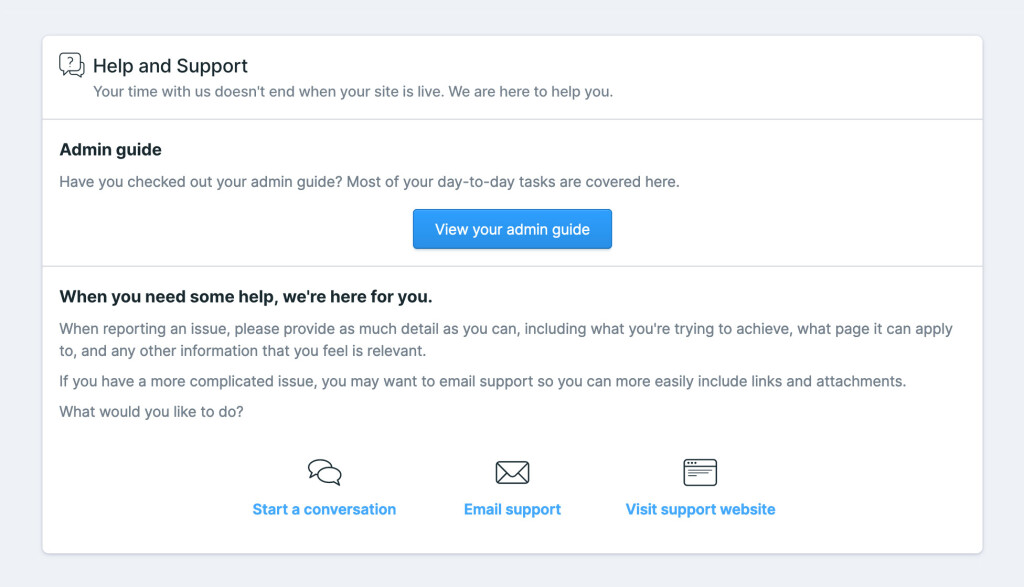Start a conversation with support

[x=324, y=509]
